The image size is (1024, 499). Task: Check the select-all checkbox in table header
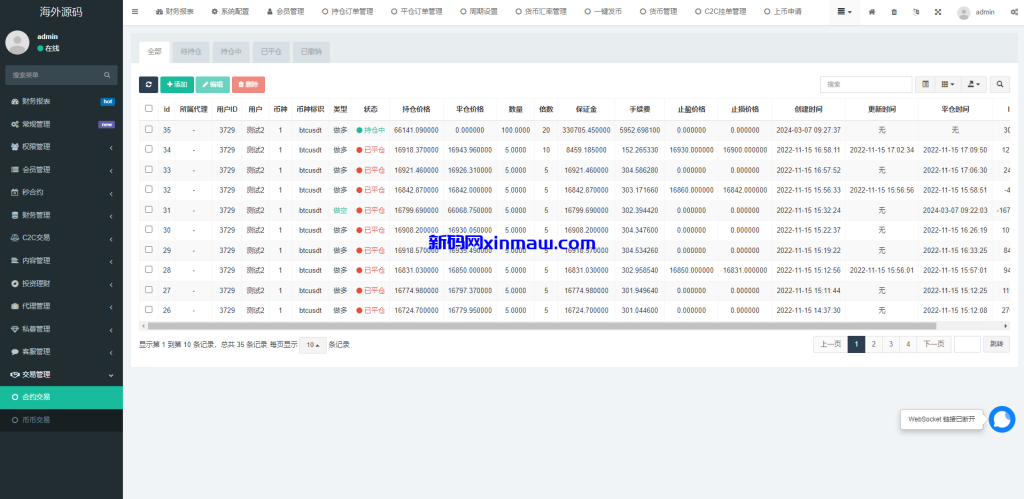[149, 108]
